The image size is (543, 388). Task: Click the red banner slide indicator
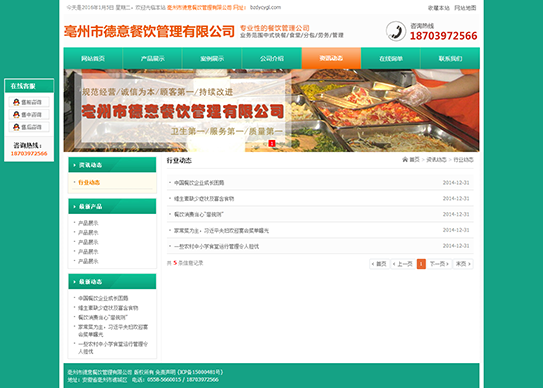272,143
